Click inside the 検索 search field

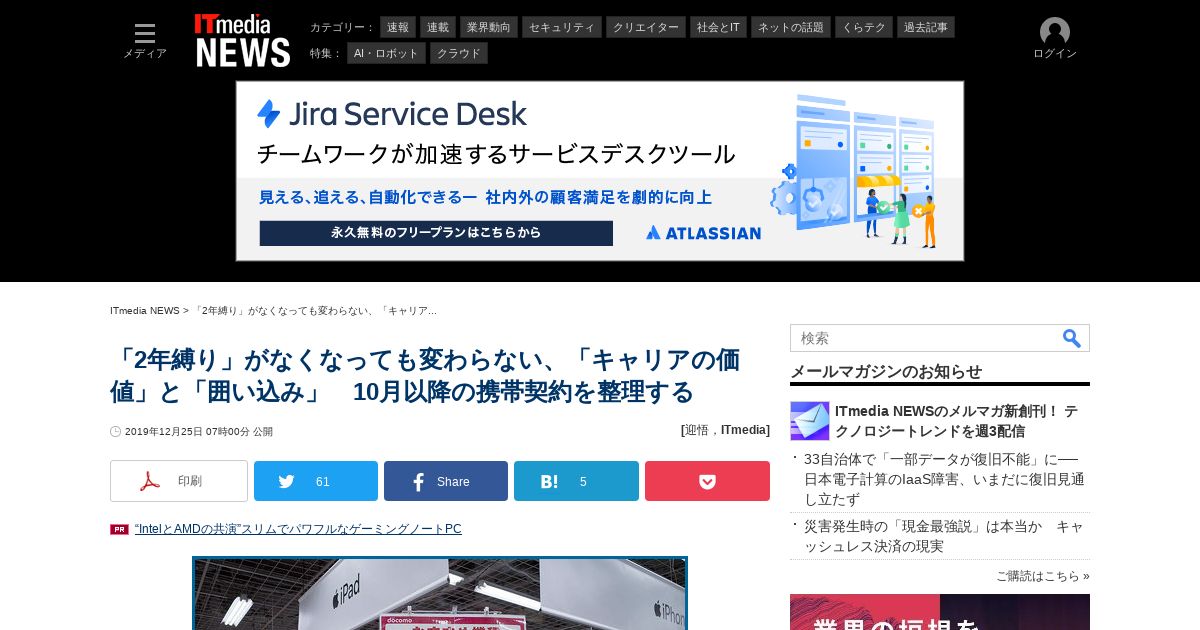click(925, 338)
